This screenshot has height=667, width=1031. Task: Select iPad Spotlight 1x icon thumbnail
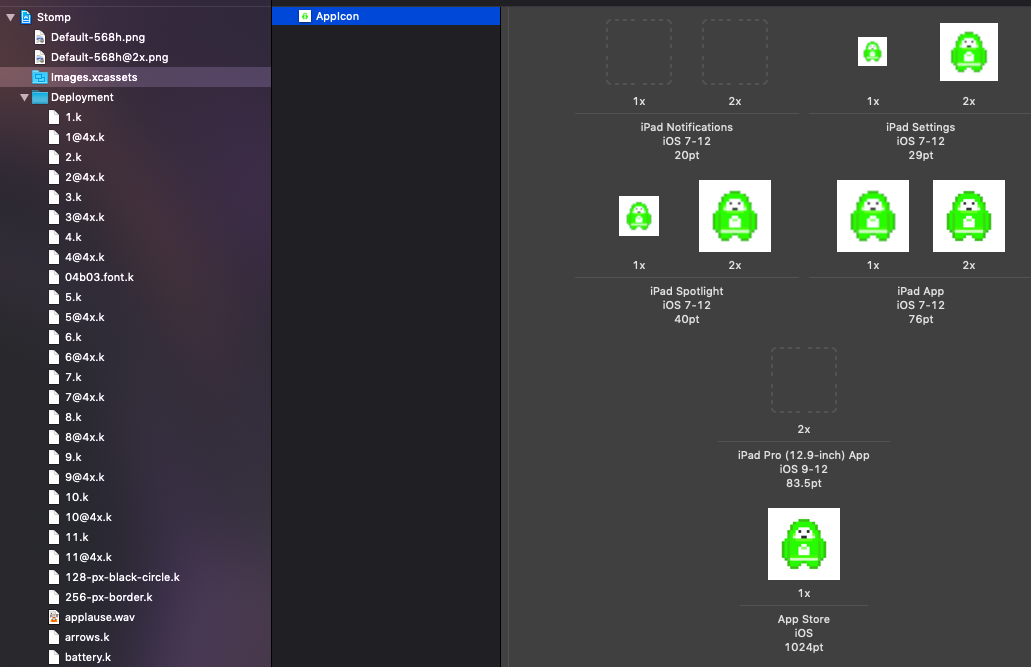click(x=639, y=216)
